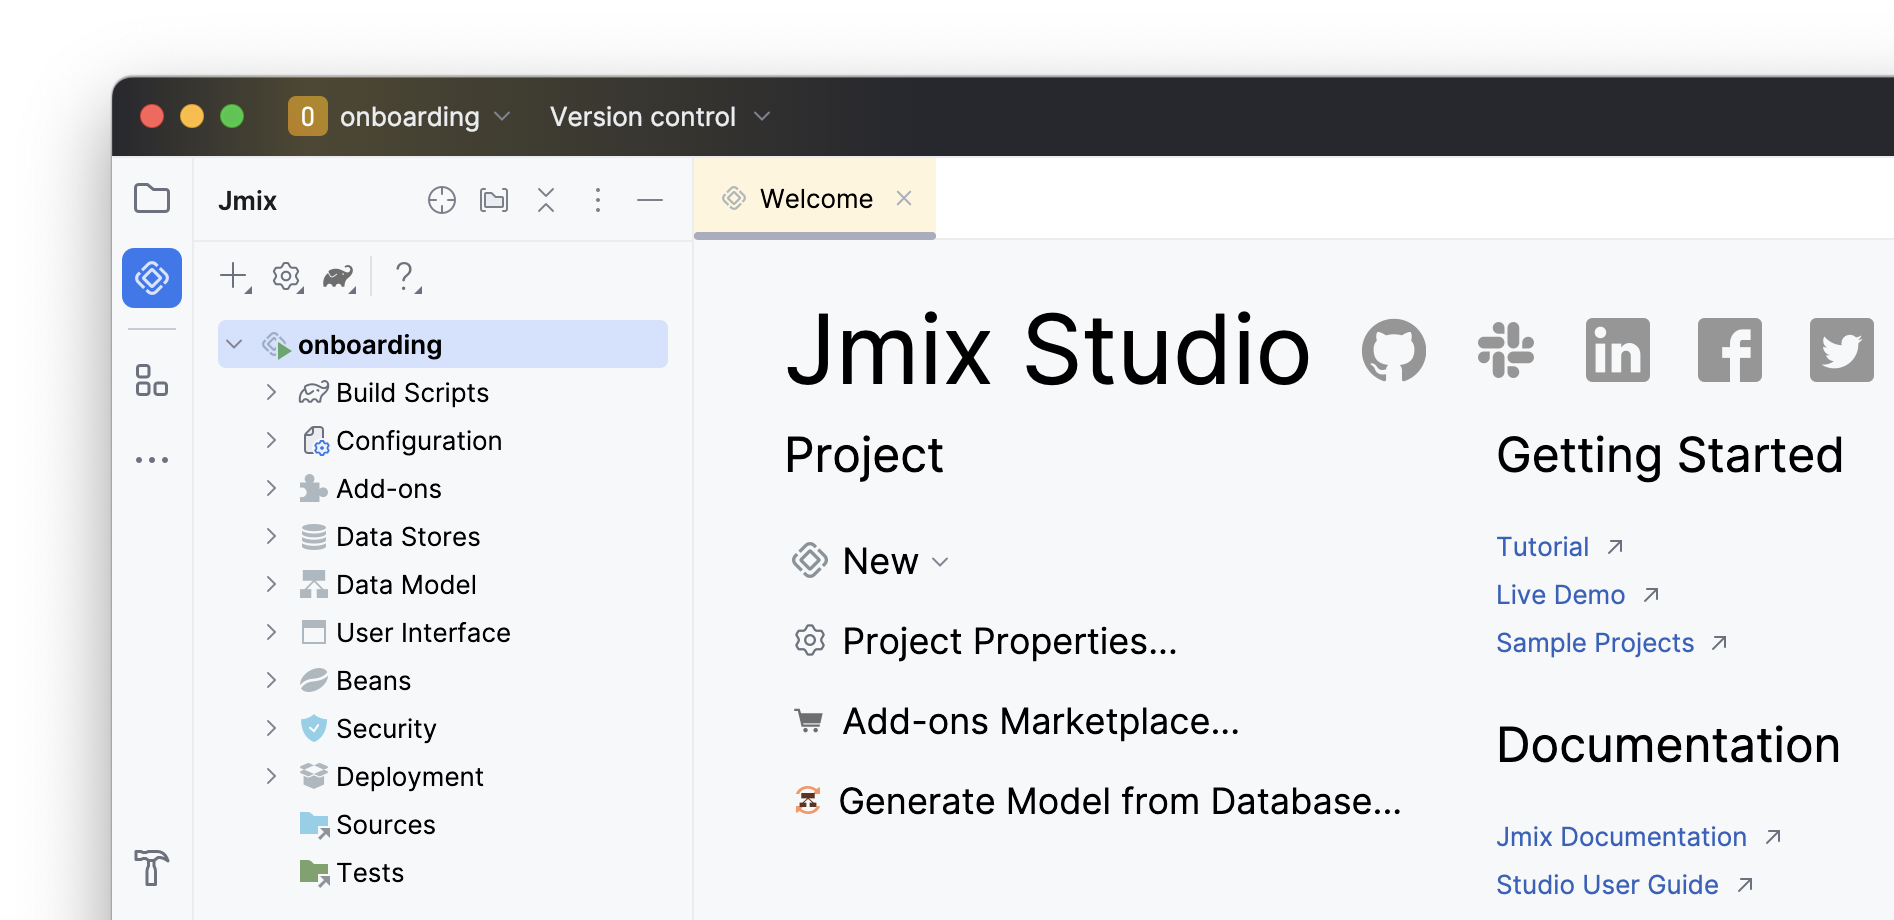Open the Structure tool window icon

[x=152, y=380]
